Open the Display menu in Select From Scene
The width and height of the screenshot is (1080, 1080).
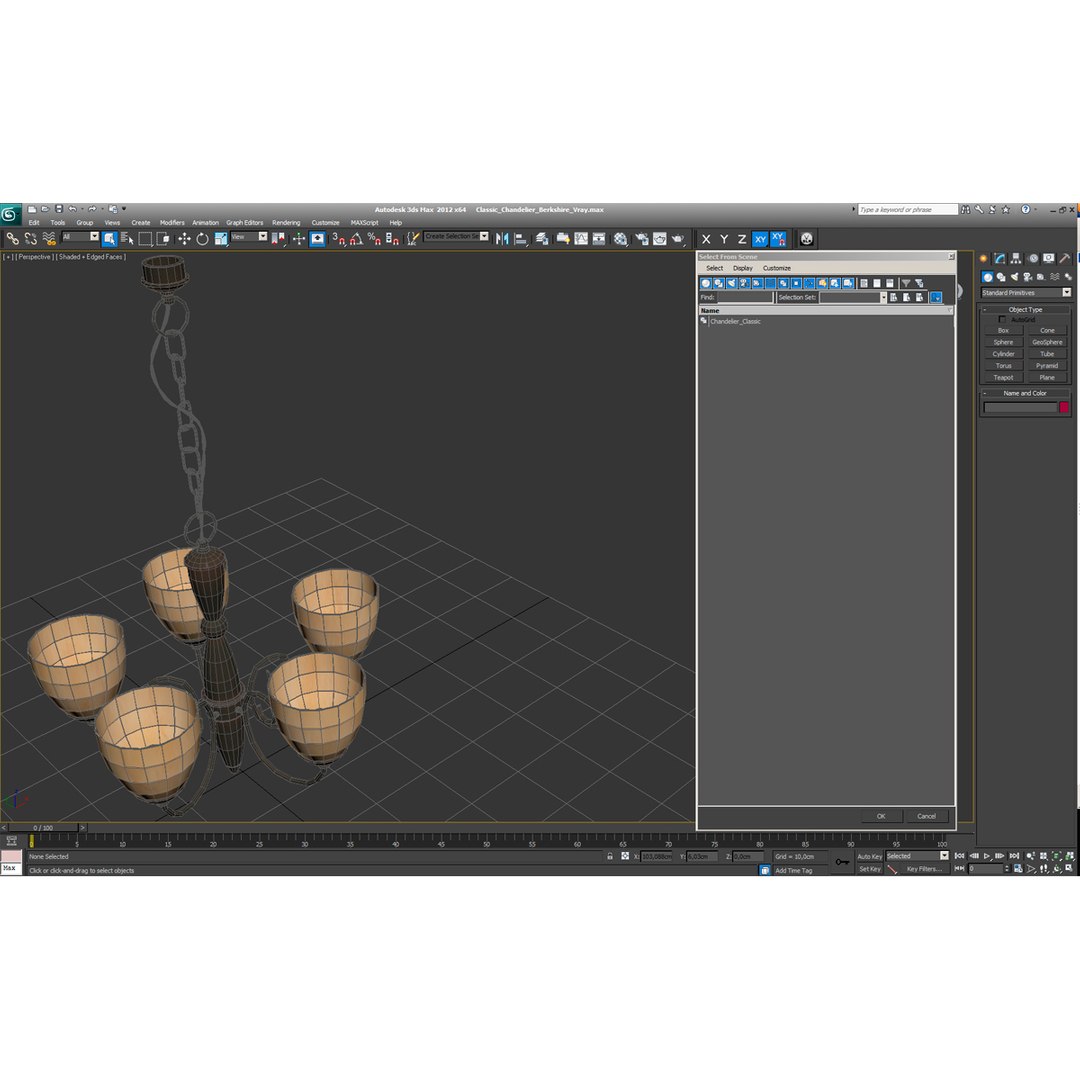click(742, 268)
